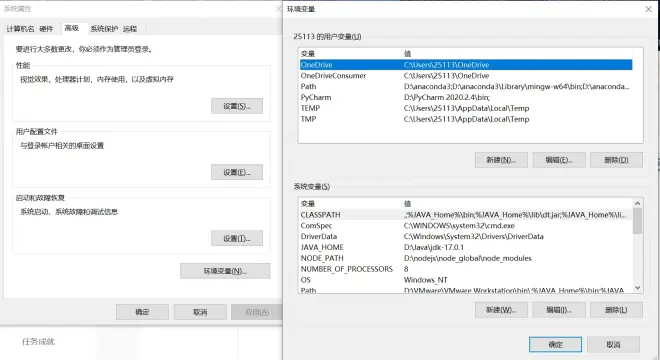The width and height of the screenshot is (660, 360).
Task: Switch to the 硬件 tab
Action: [x=46, y=29]
